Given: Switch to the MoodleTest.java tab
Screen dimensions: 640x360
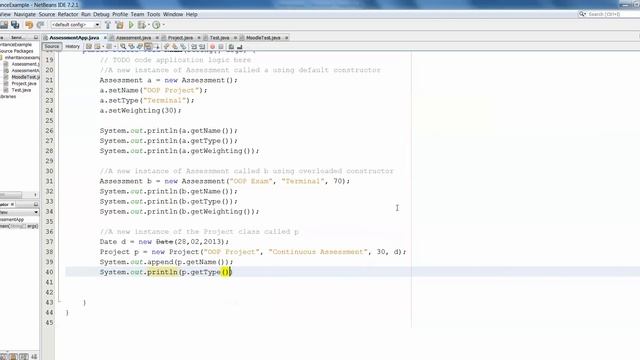Looking at the screenshot, I should tap(263, 38).
